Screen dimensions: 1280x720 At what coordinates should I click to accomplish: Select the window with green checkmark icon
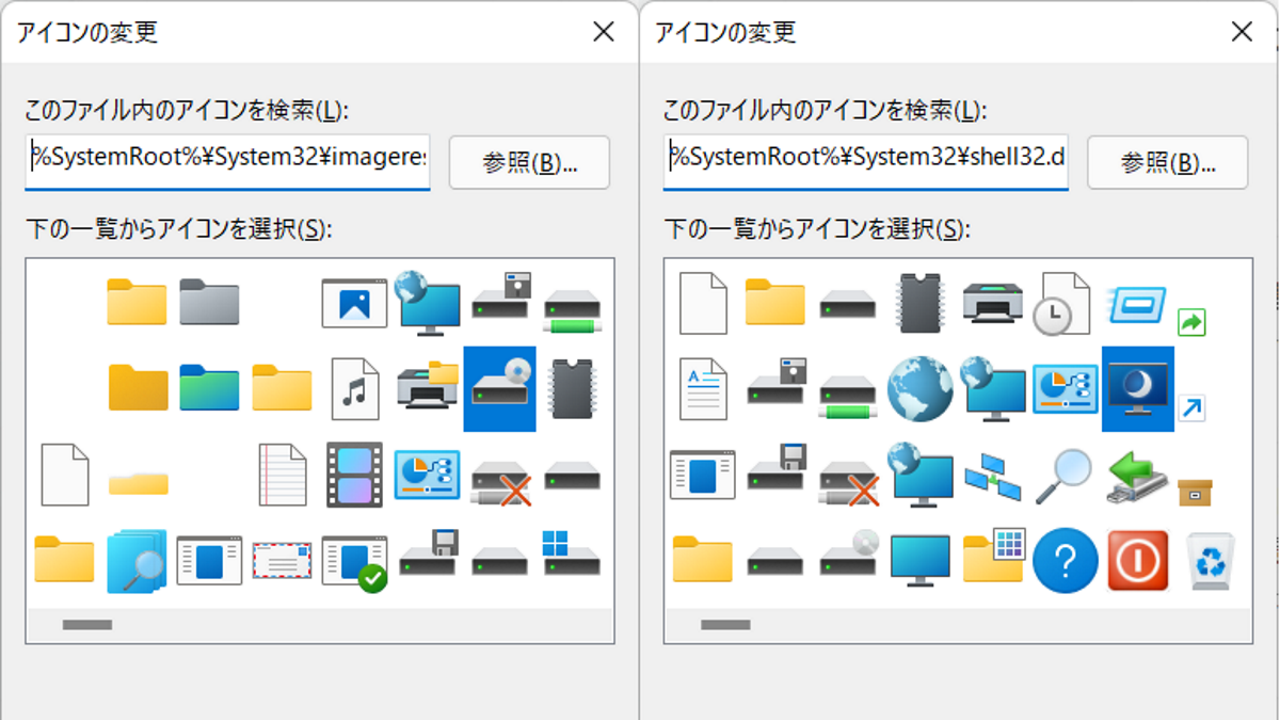pyautogui.click(x=355, y=563)
